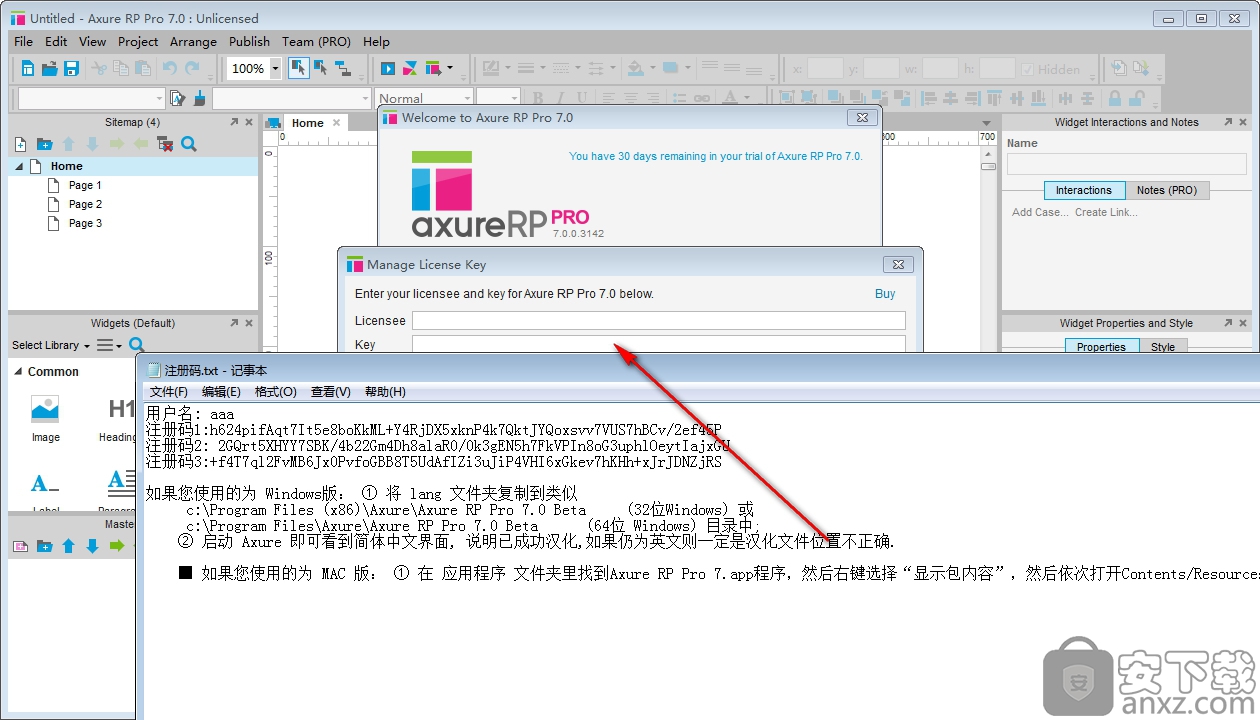
Task: Click the Add Case... link
Action: pos(1040,212)
